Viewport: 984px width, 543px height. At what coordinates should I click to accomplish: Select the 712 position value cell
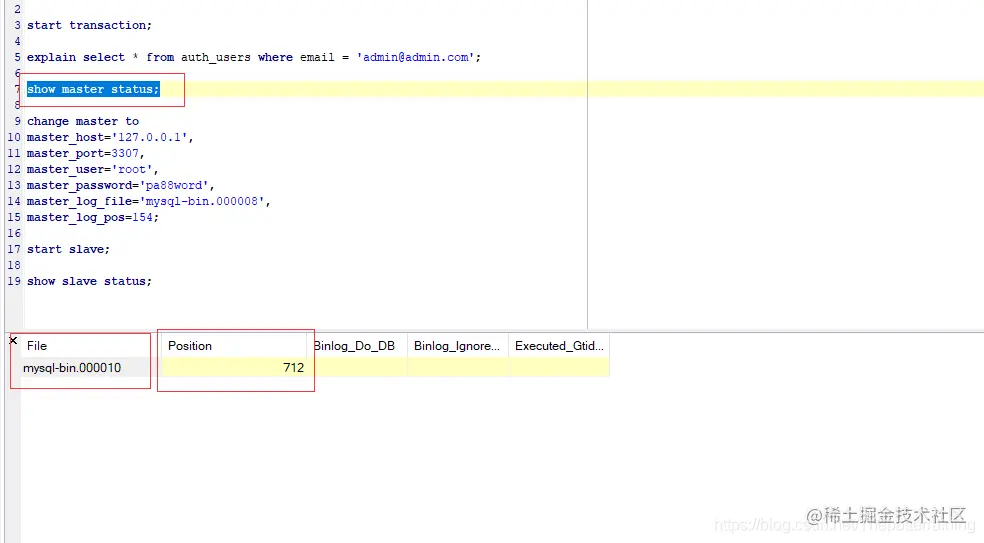235,368
